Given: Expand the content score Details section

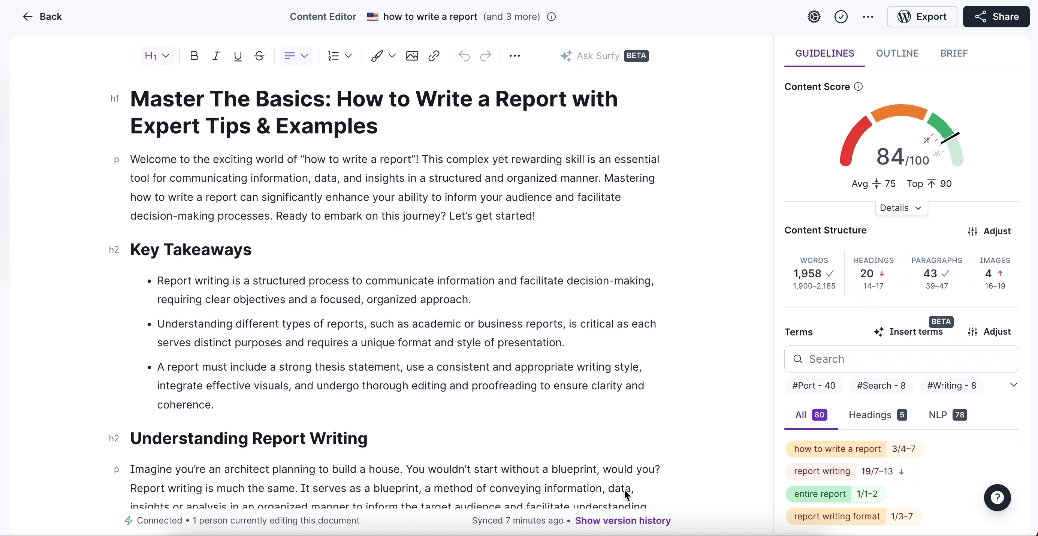Looking at the screenshot, I should [x=901, y=208].
